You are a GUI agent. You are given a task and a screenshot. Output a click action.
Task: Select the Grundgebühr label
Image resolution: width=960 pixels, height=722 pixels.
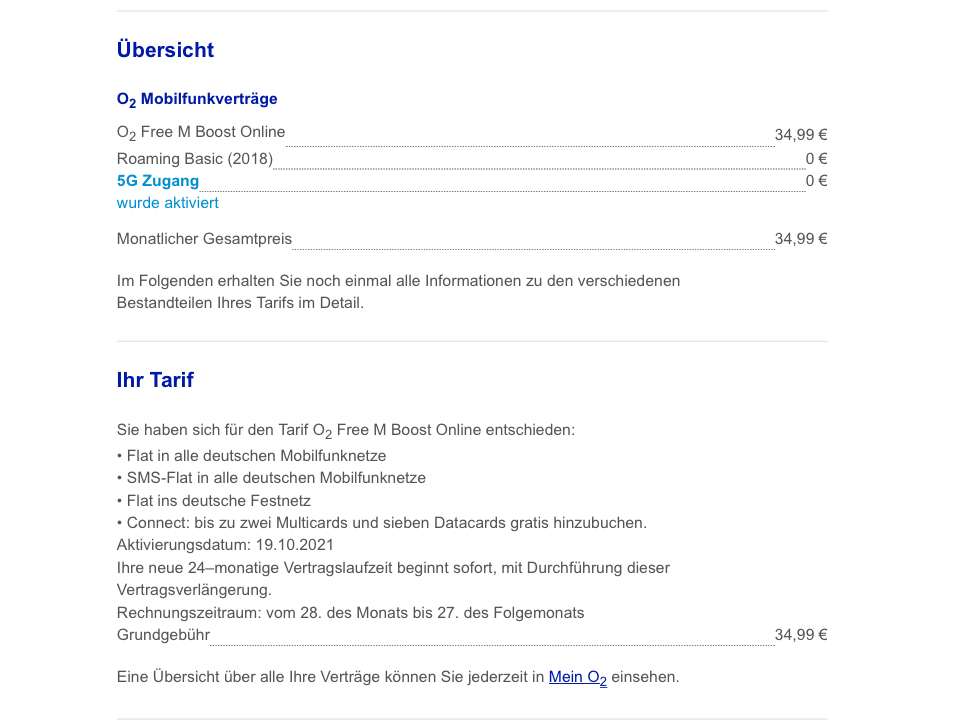tap(163, 635)
